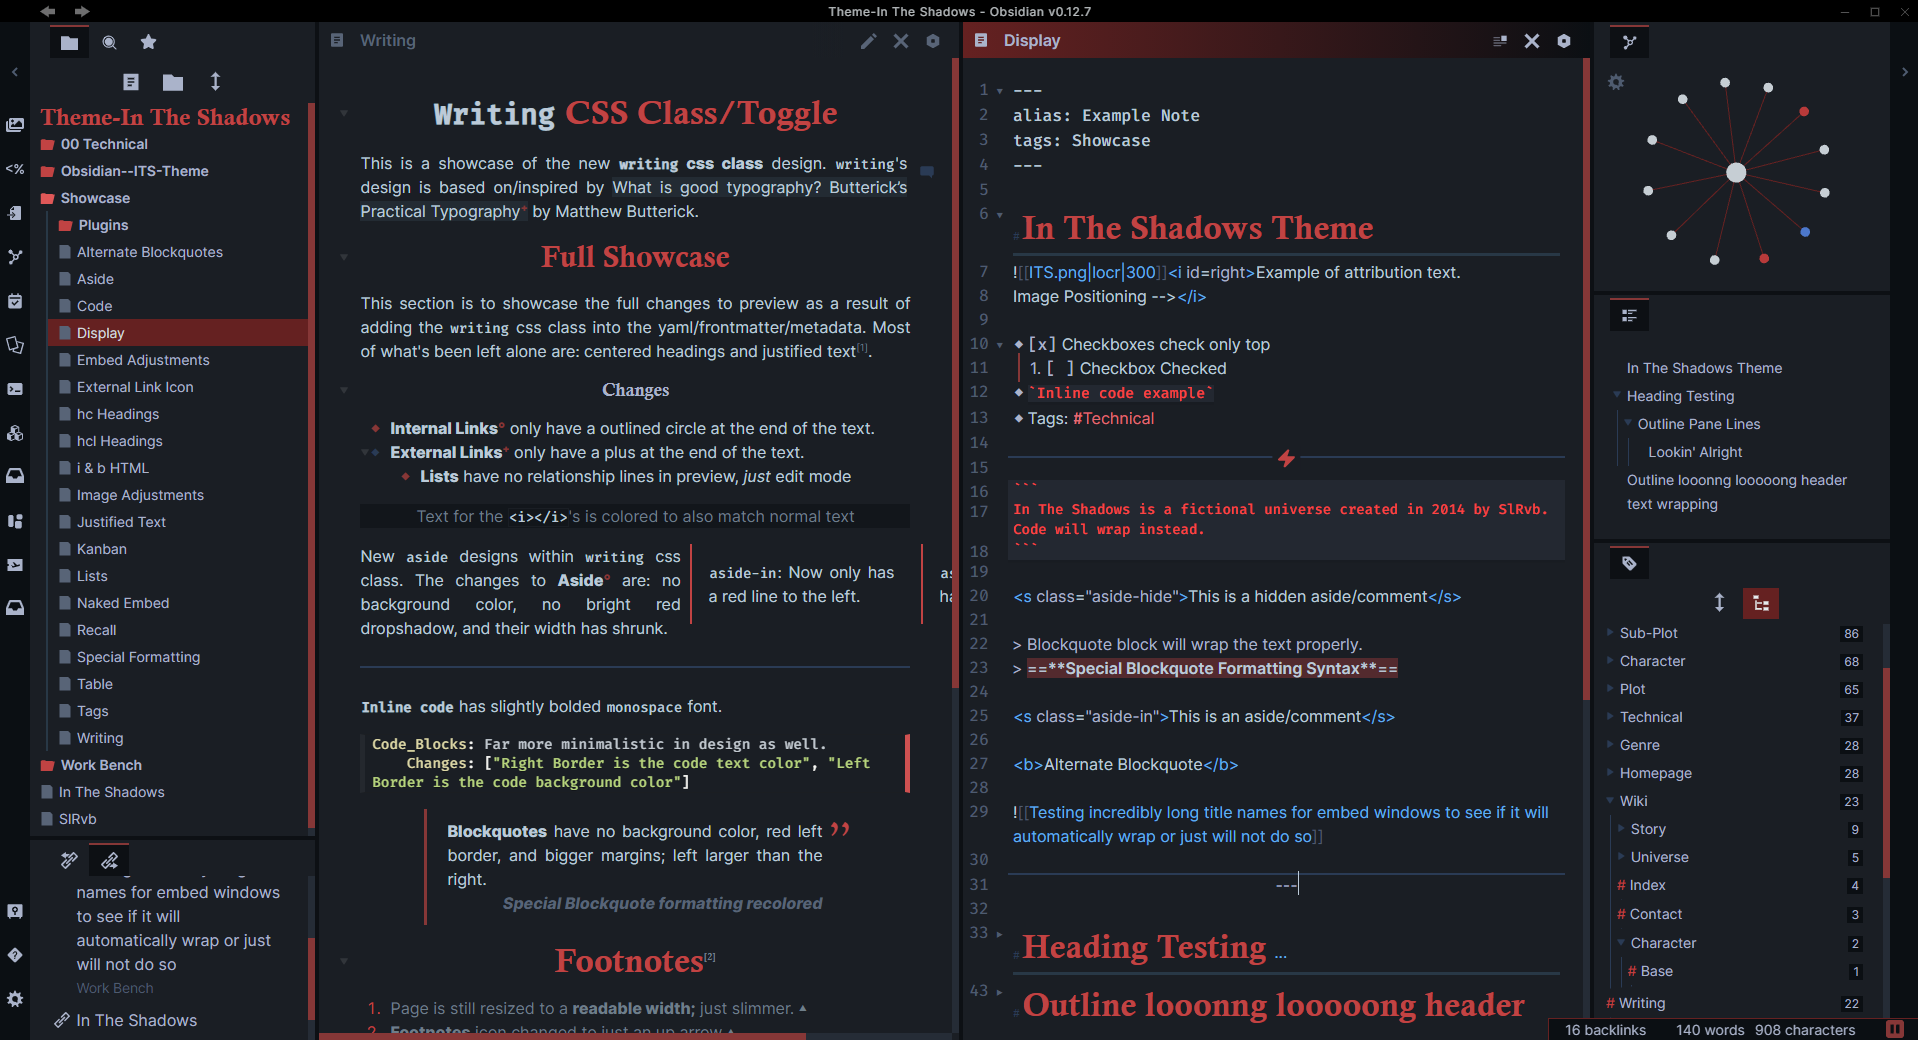The image size is (1918, 1040).
Task: Click the central node in local graph
Action: (1736, 172)
